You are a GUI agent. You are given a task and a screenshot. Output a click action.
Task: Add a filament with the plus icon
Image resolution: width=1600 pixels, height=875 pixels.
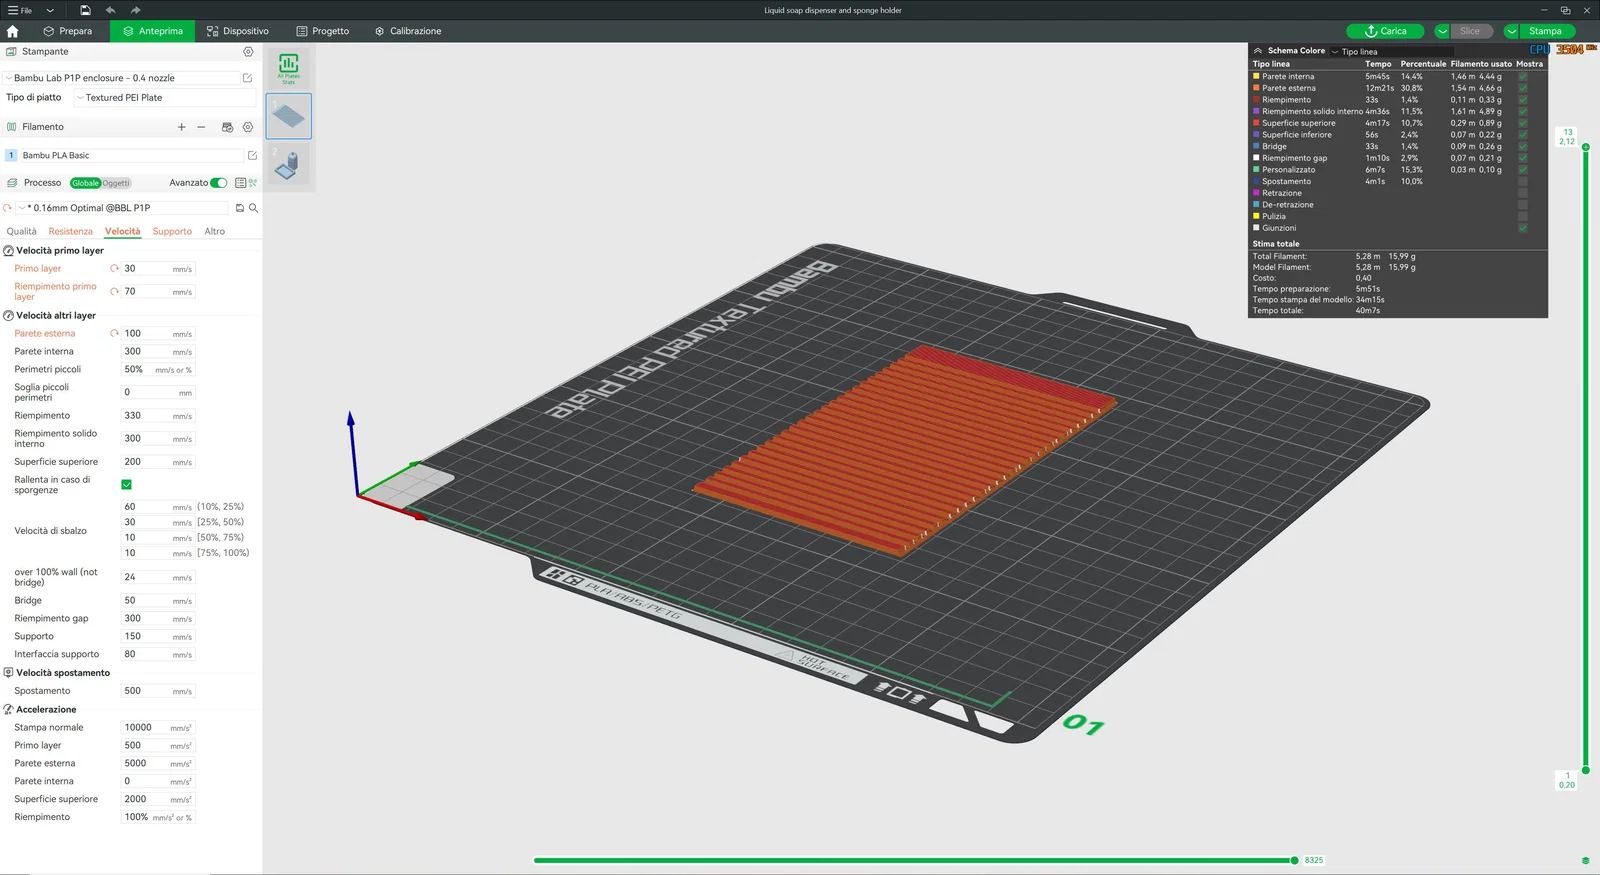pyautogui.click(x=181, y=127)
